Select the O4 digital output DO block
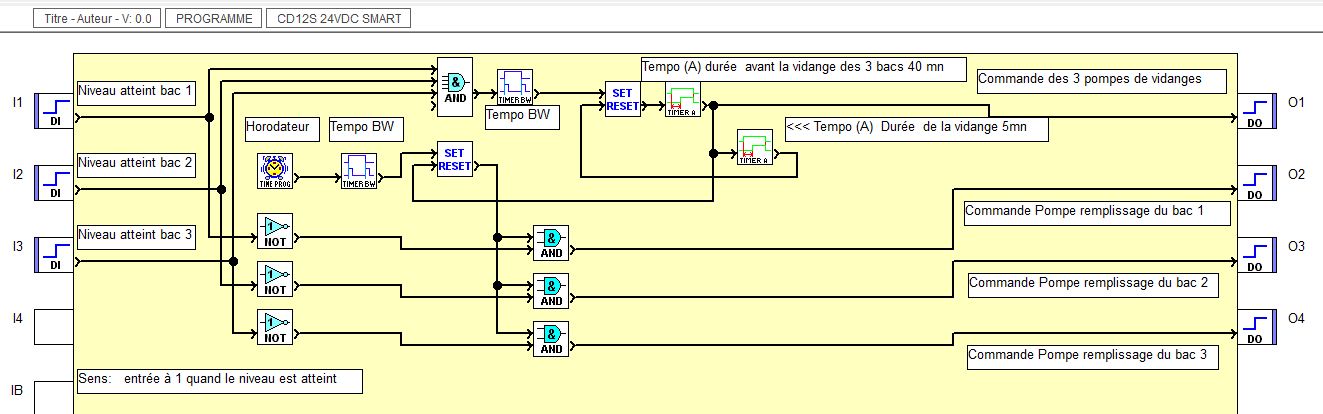Viewport: 1323px width, 414px height. pyautogui.click(x=1257, y=327)
